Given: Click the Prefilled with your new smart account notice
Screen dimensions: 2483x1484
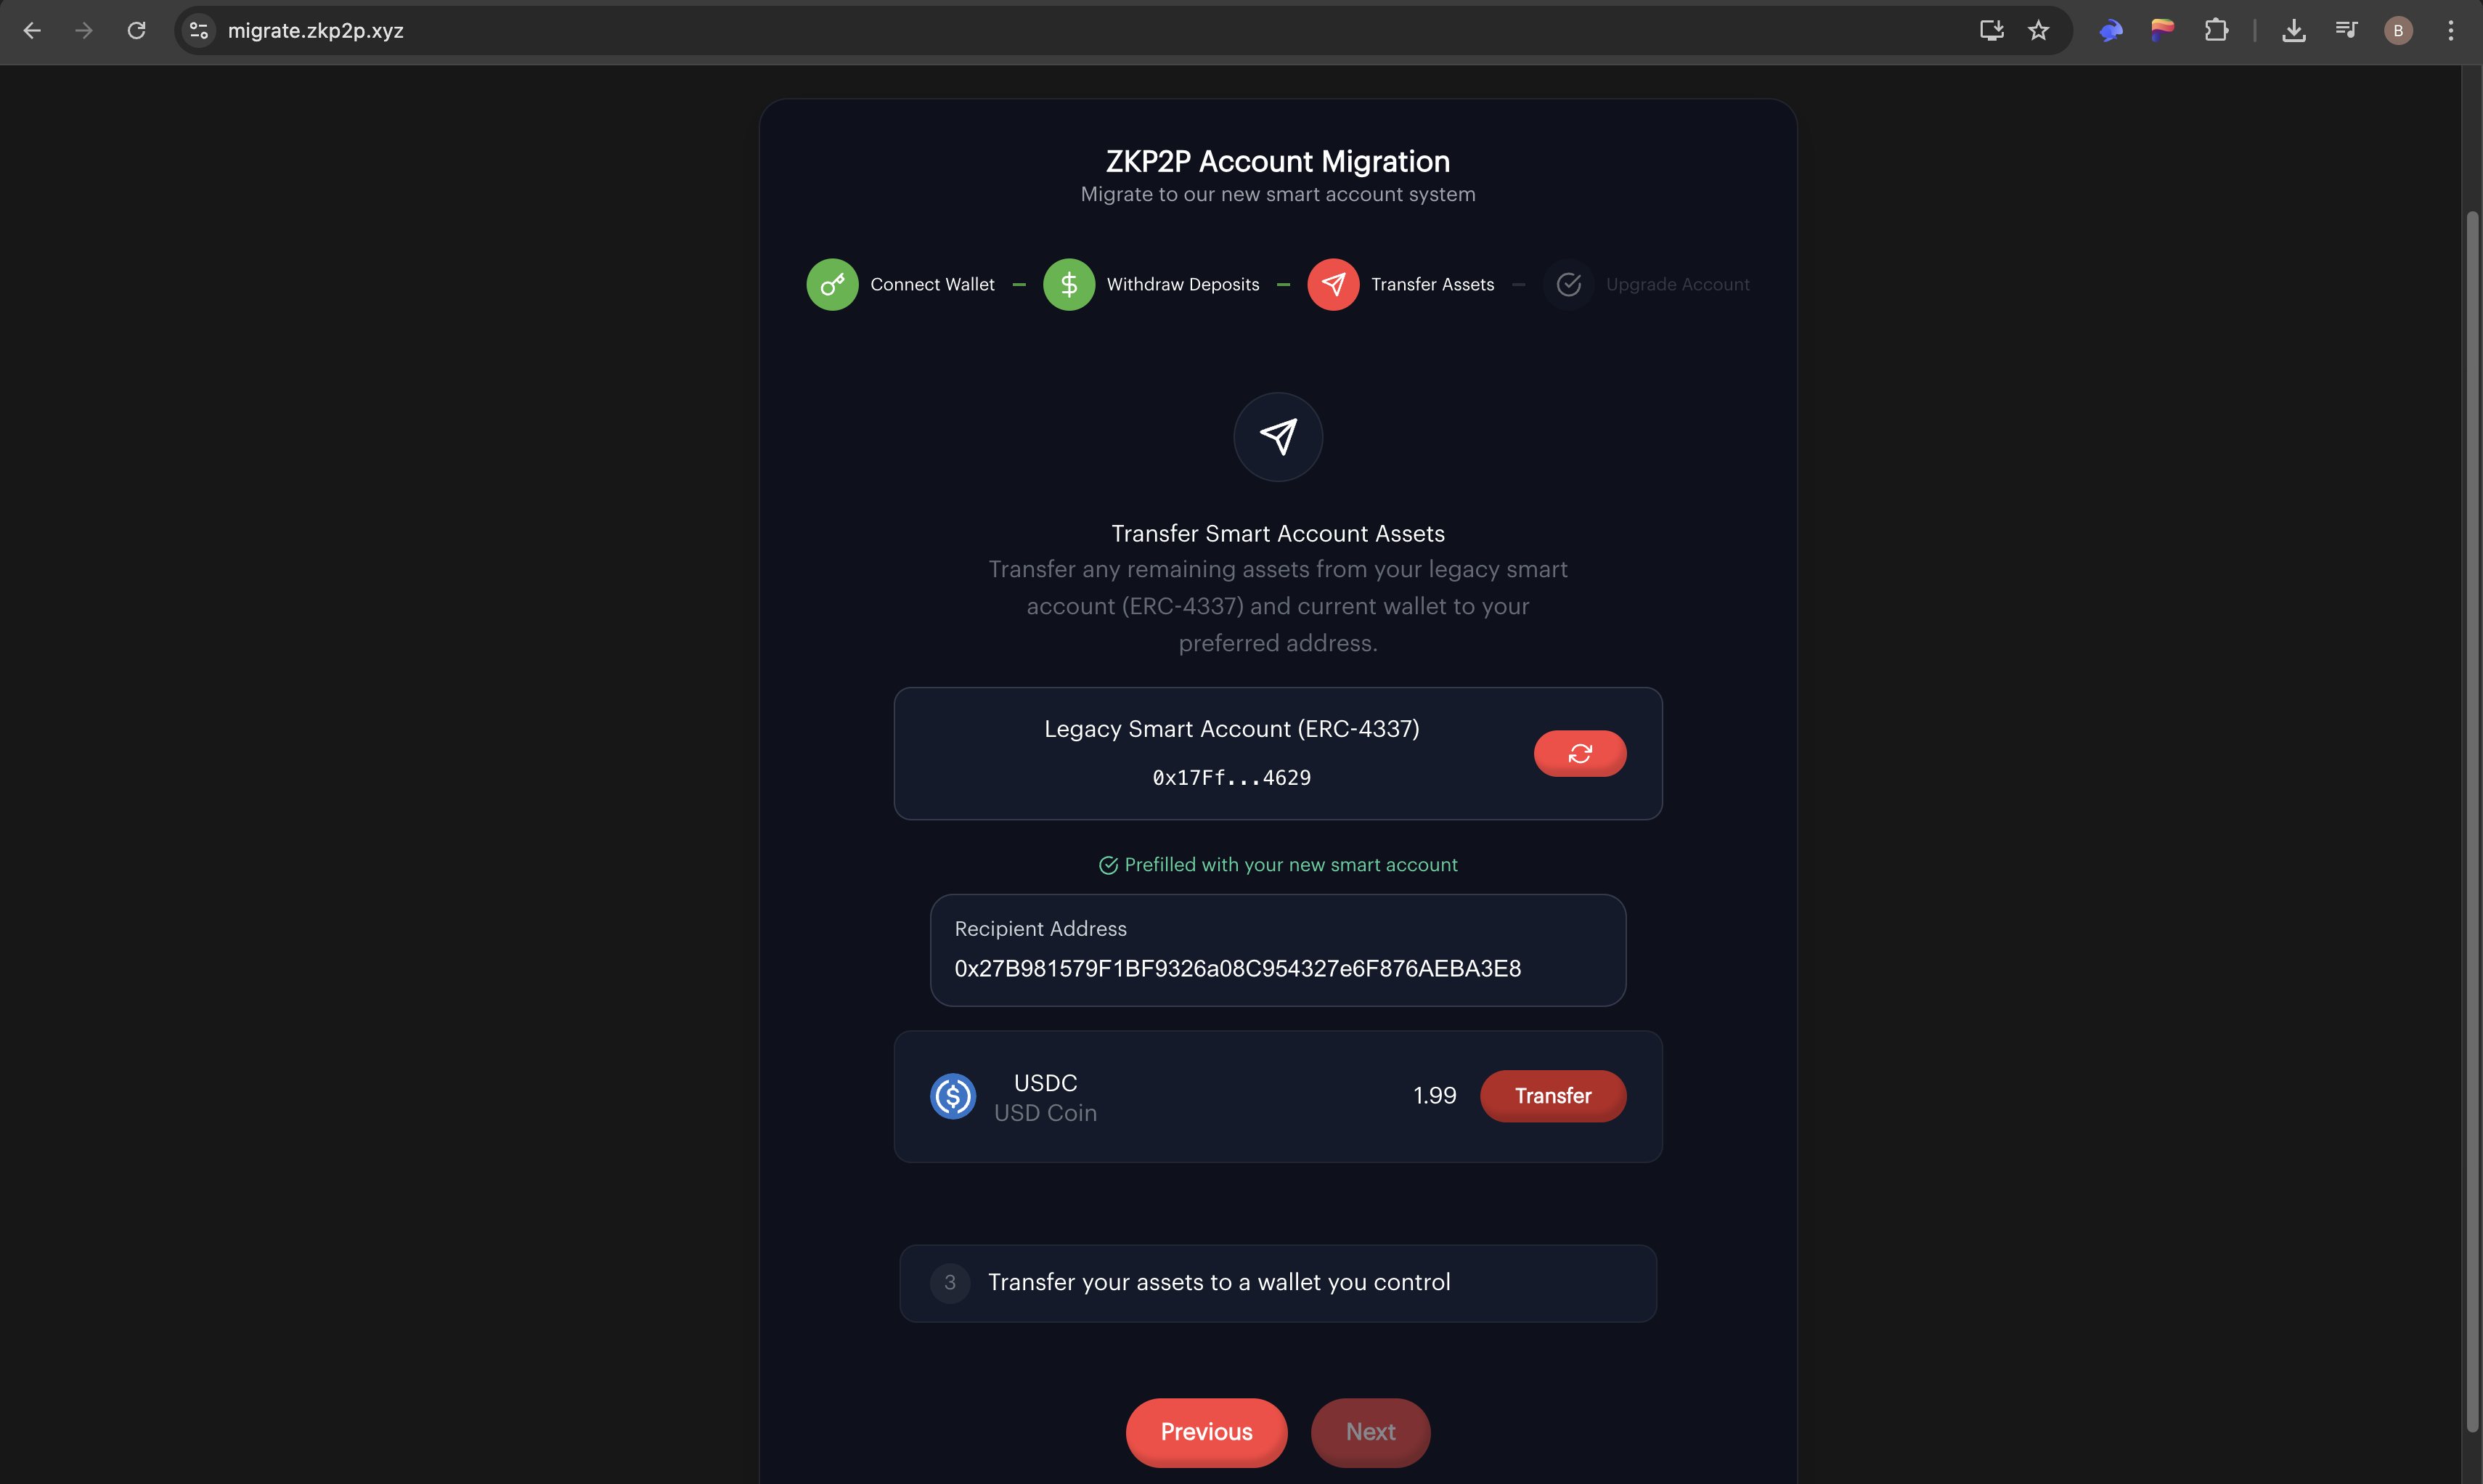Looking at the screenshot, I should tap(1290, 865).
